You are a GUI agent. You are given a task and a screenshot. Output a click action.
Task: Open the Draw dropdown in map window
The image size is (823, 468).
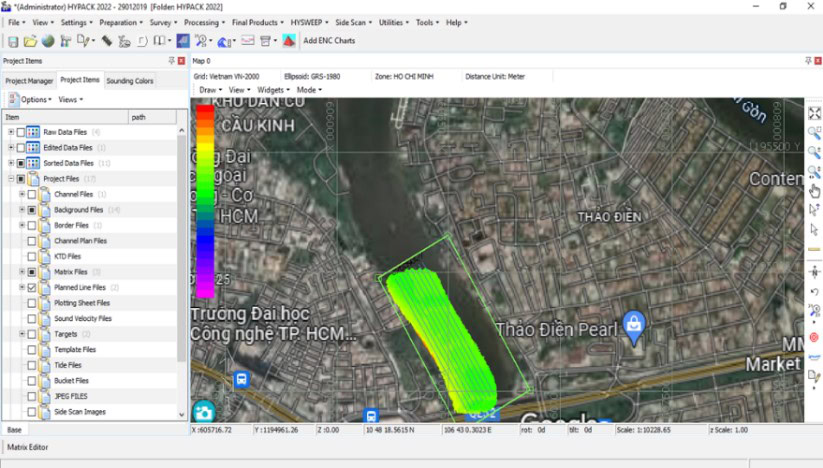pyautogui.click(x=210, y=90)
